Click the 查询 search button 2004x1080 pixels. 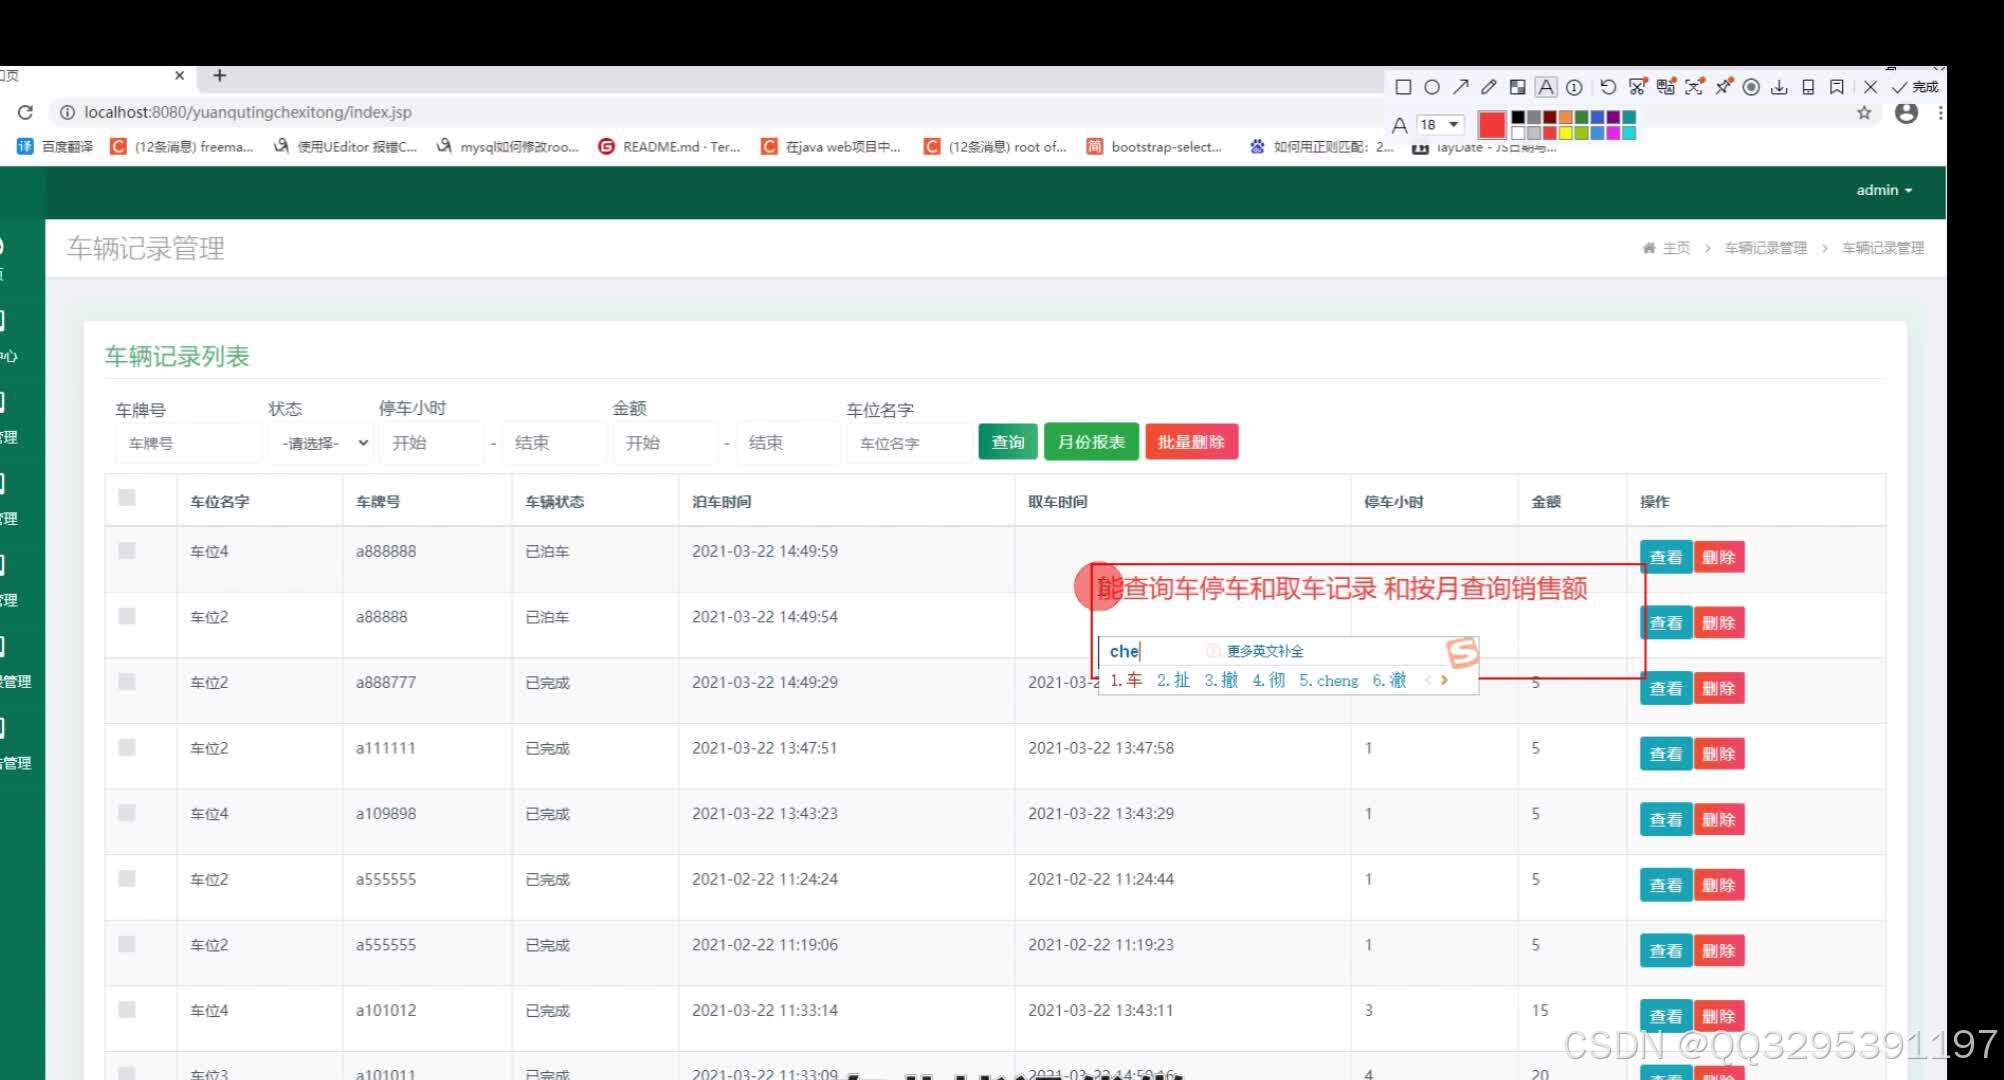1008,442
